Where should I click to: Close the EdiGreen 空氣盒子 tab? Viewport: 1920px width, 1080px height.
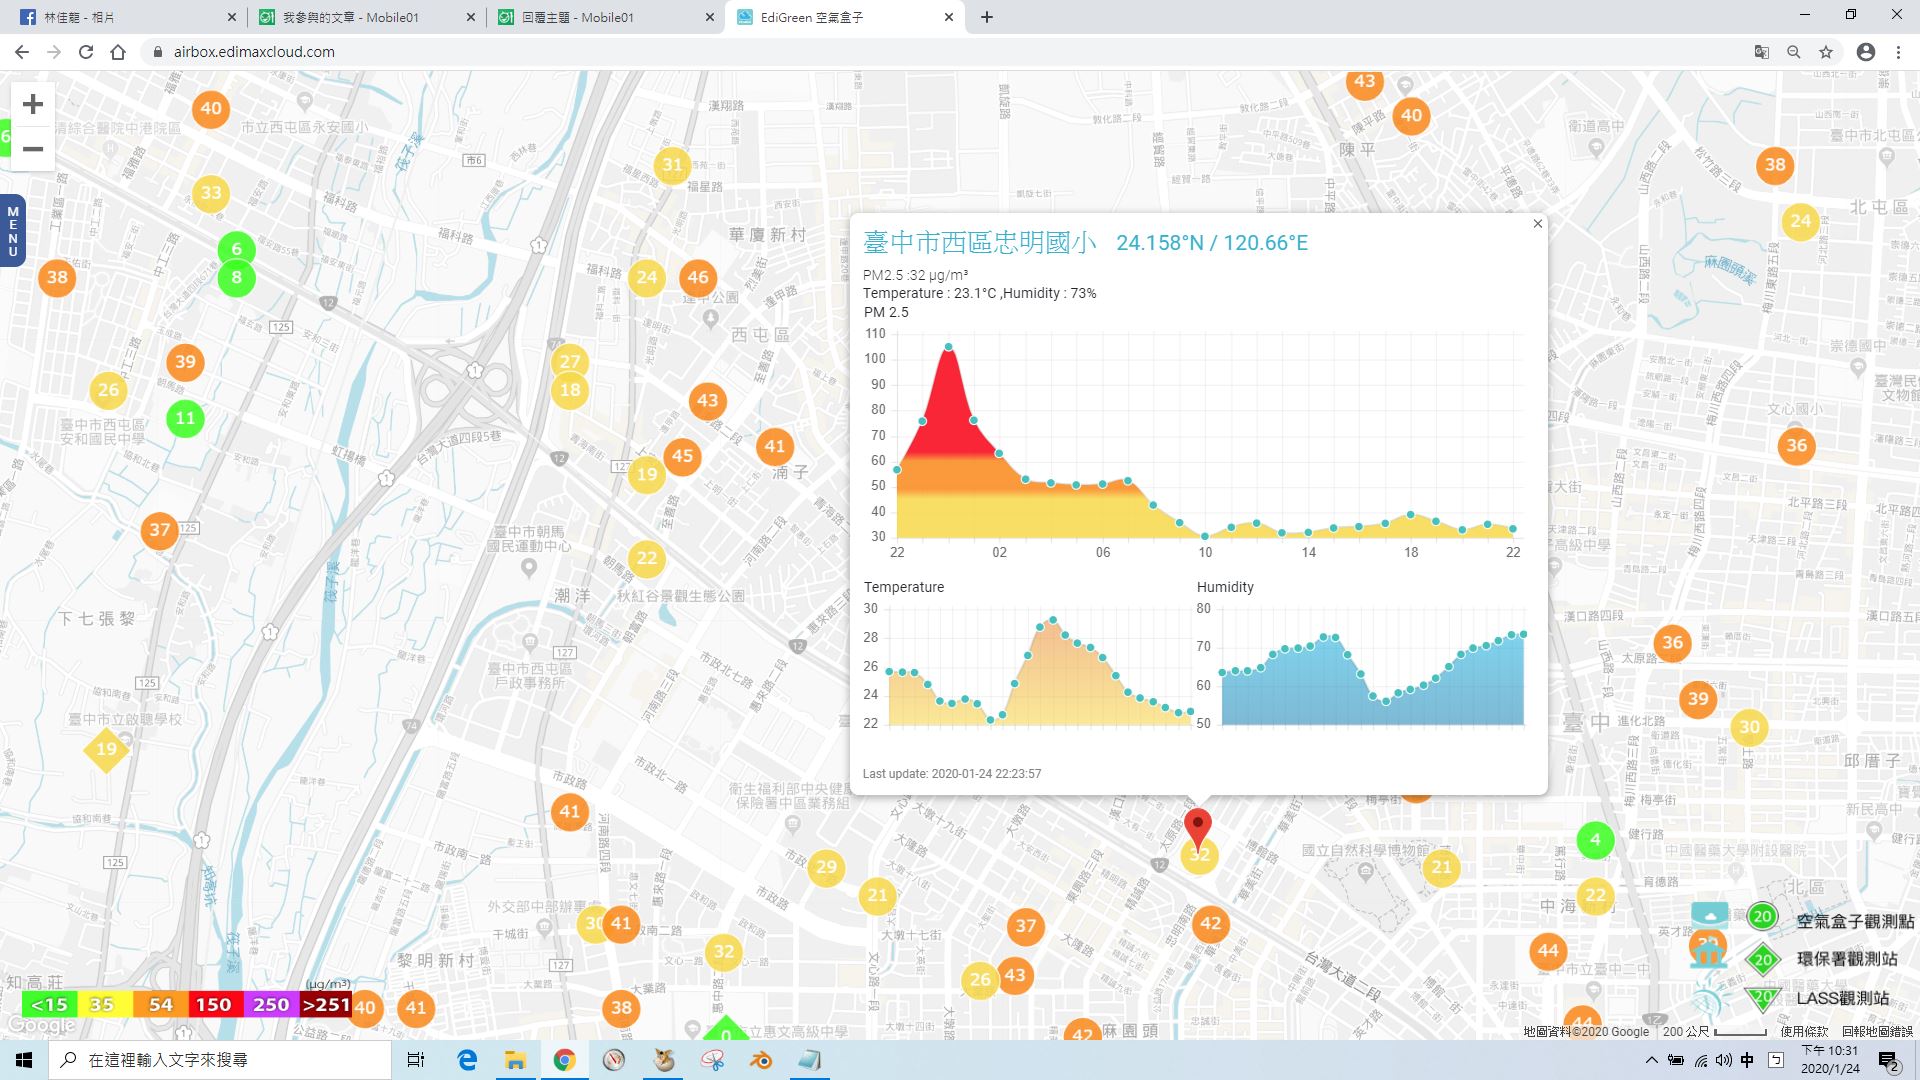coord(949,17)
